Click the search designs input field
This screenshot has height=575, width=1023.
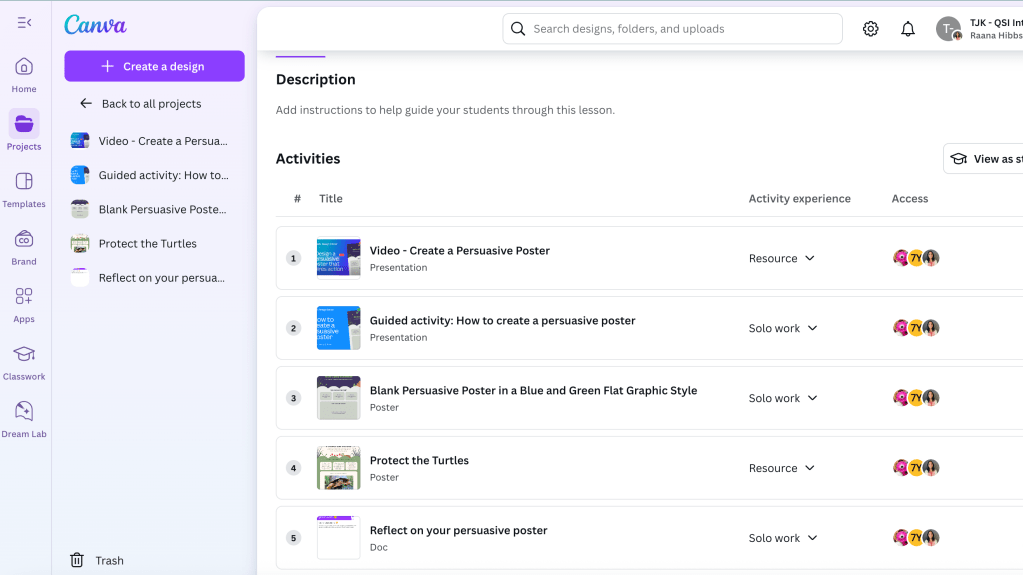point(680,29)
